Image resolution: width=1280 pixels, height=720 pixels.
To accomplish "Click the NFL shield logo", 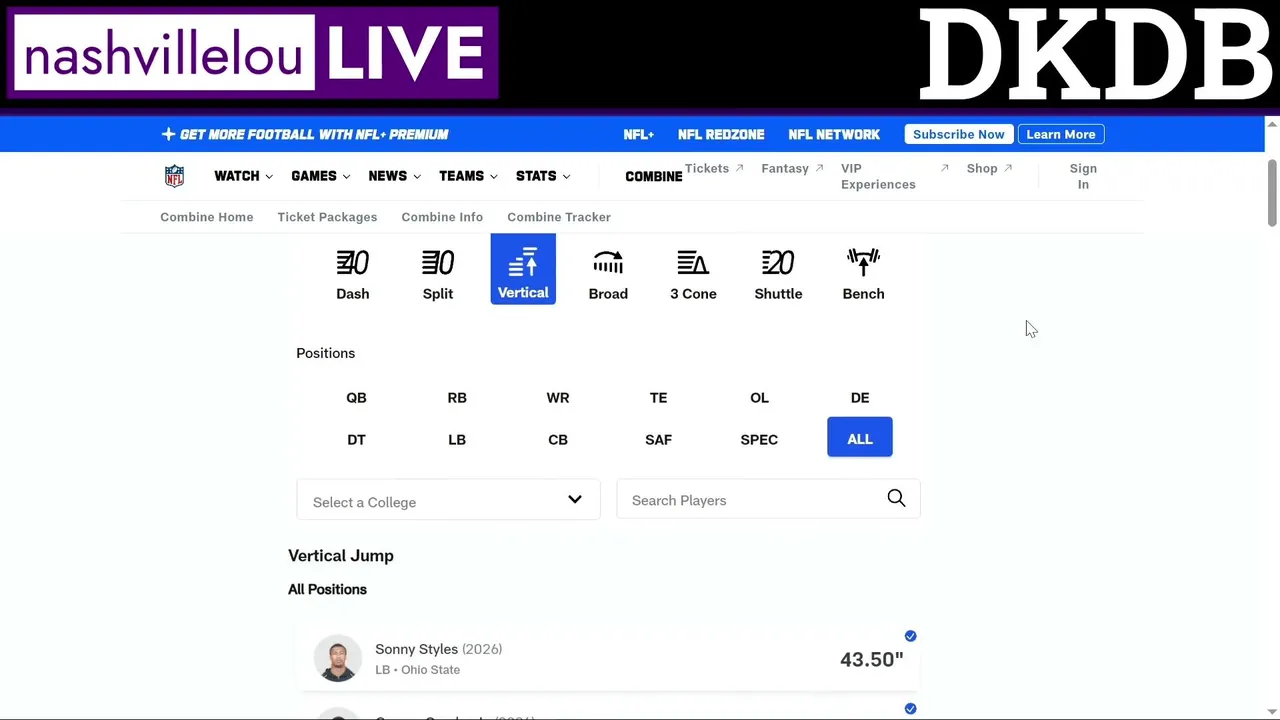I will pos(174,176).
